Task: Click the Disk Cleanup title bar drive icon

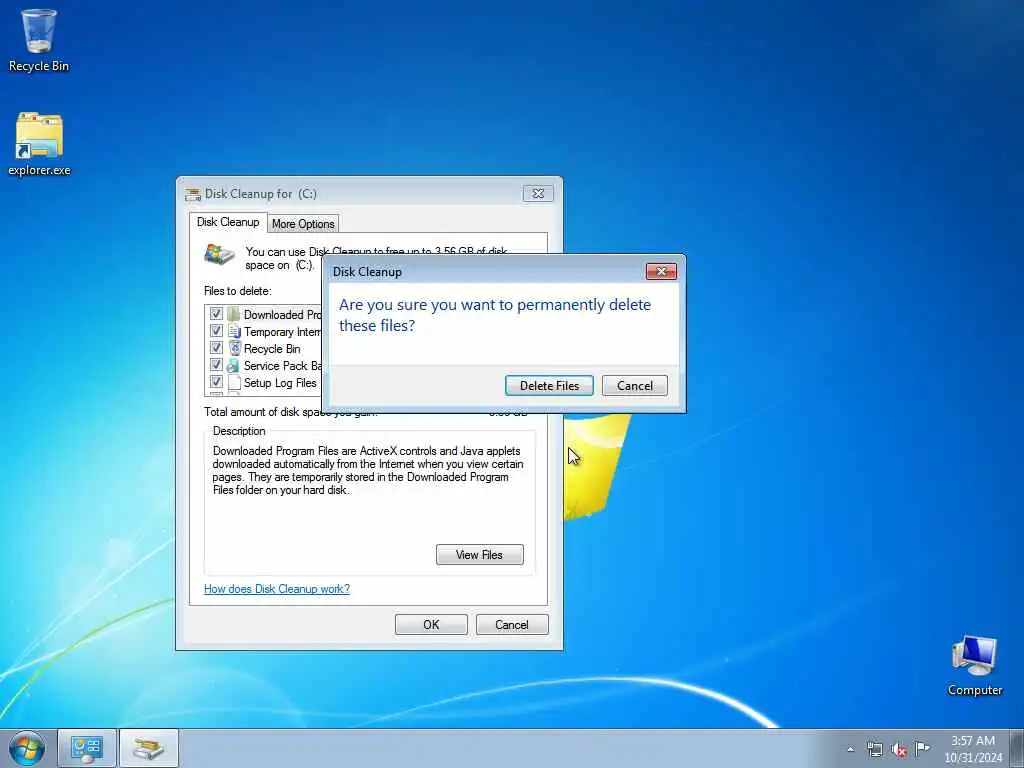Action: (193, 194)
